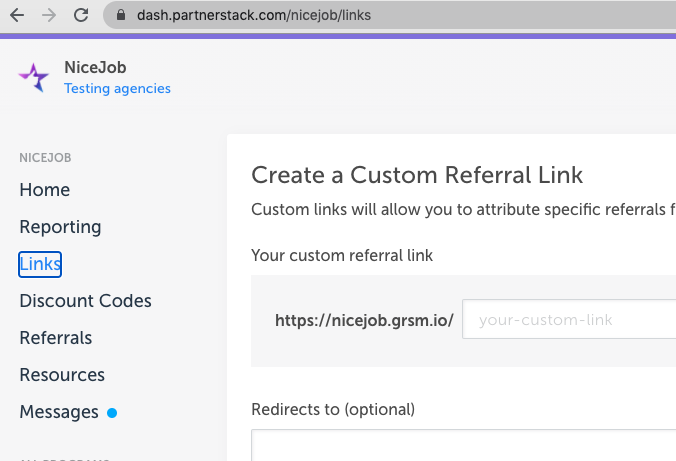Click the padlock site security icon

click(x=121, y=15)
